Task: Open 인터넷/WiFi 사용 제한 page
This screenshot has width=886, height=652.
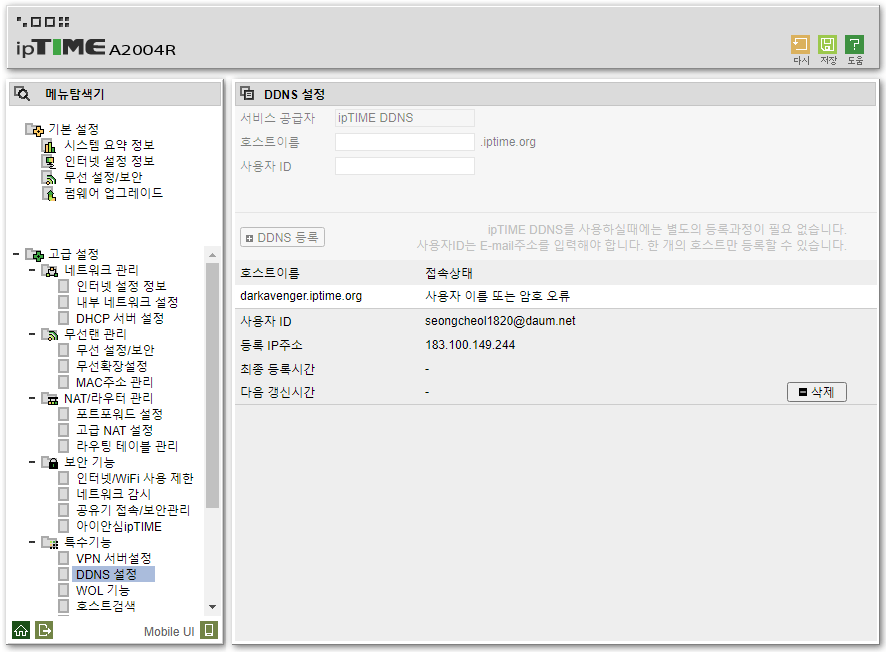Action: point(135,478)
